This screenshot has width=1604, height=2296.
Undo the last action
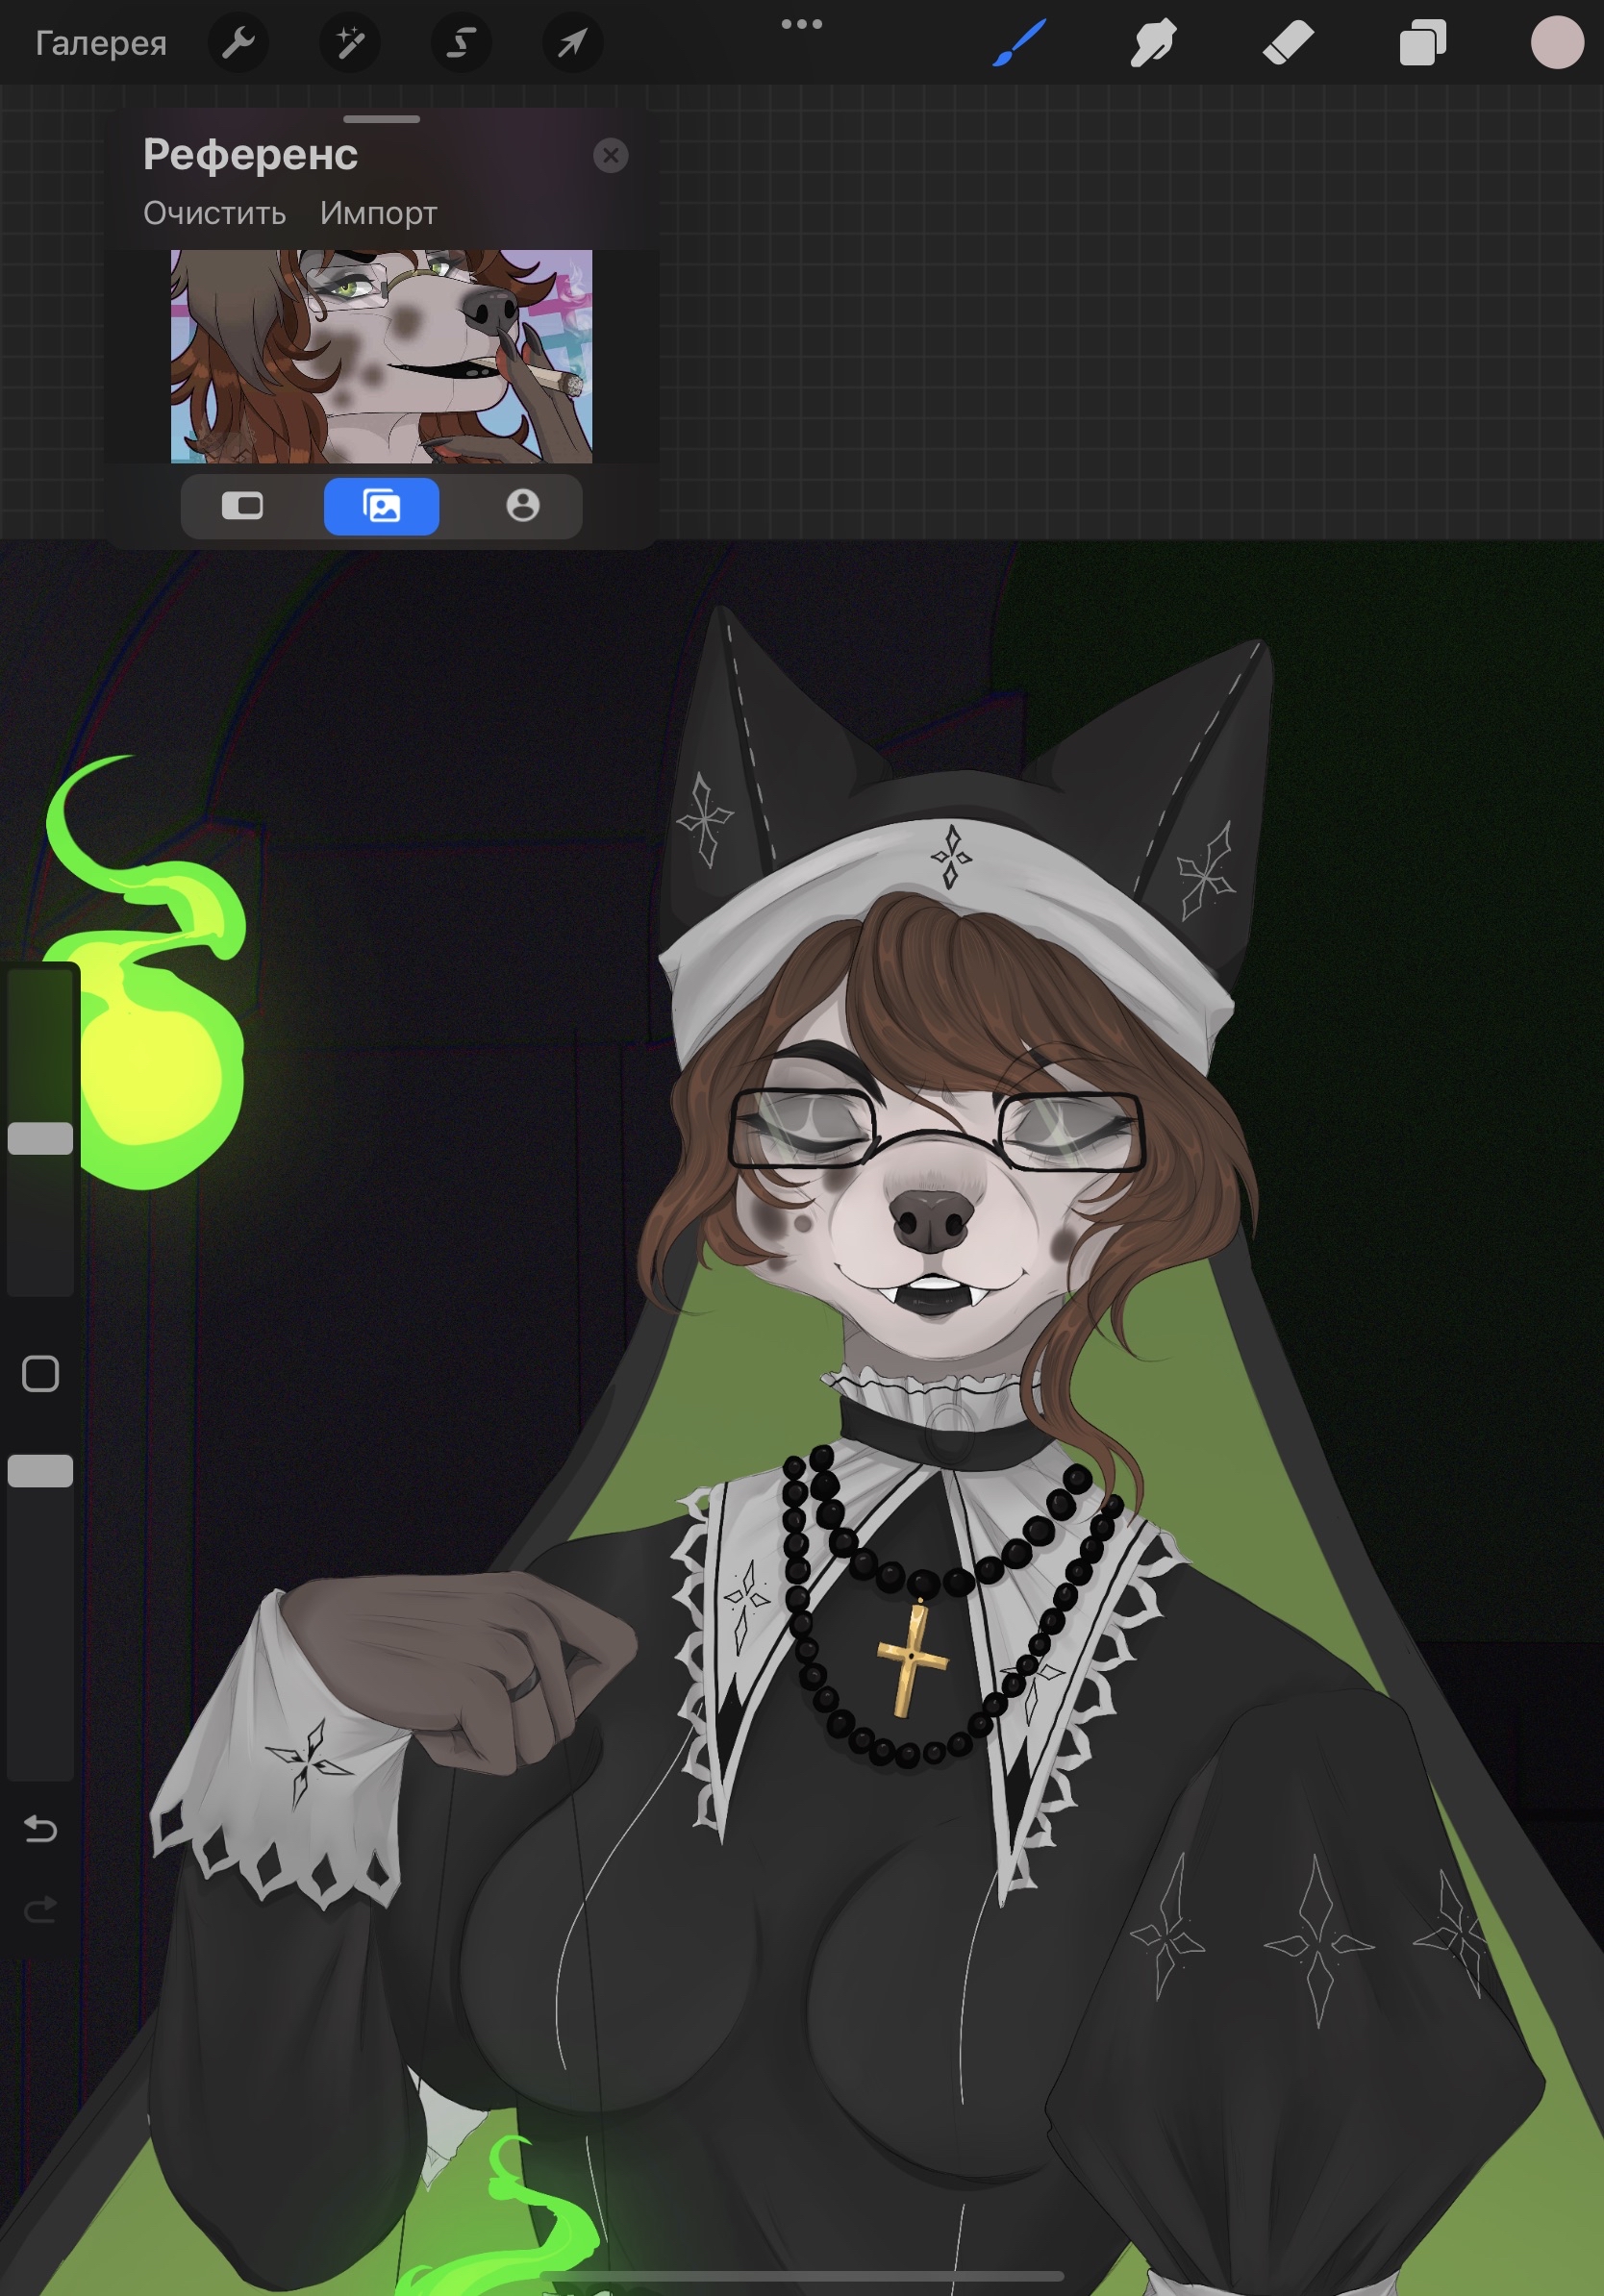click(x=40, y=1829)
